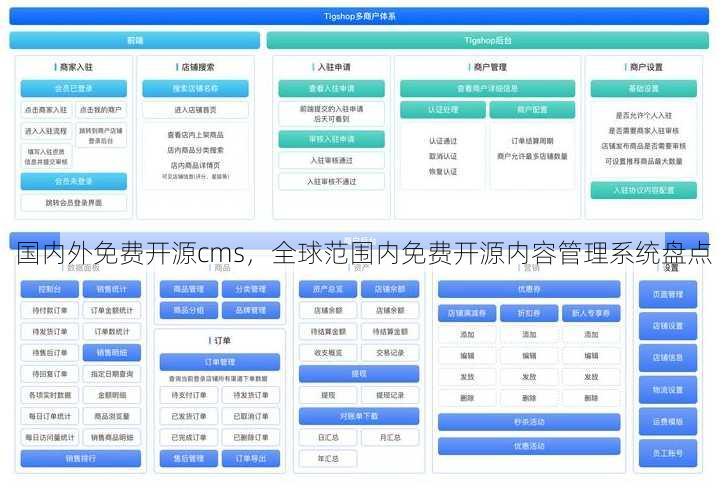Click the 审核入驻申请 box
This screenshot has width=725, height=490.
pos(331,139)
